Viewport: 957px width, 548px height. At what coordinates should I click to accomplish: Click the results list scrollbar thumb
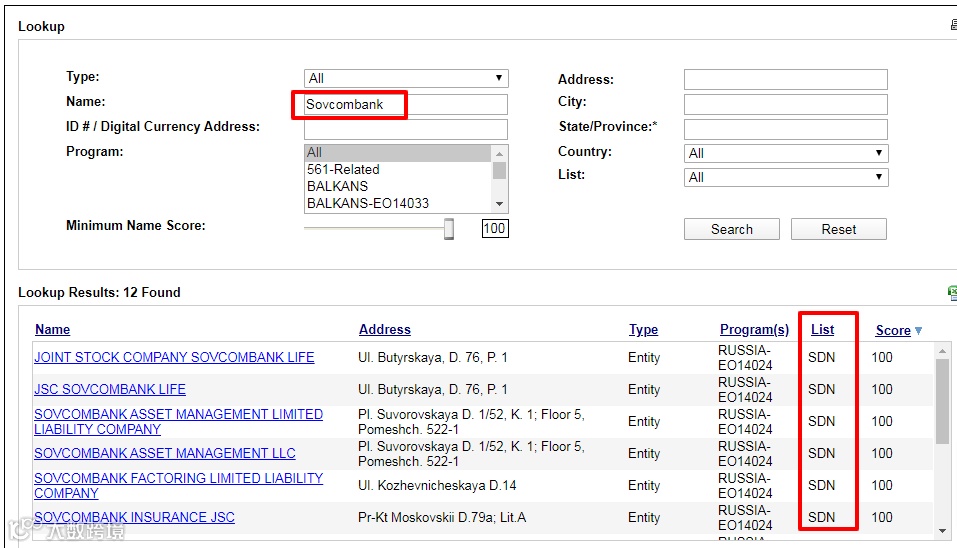pyautogui.click(x=942, y=402)
